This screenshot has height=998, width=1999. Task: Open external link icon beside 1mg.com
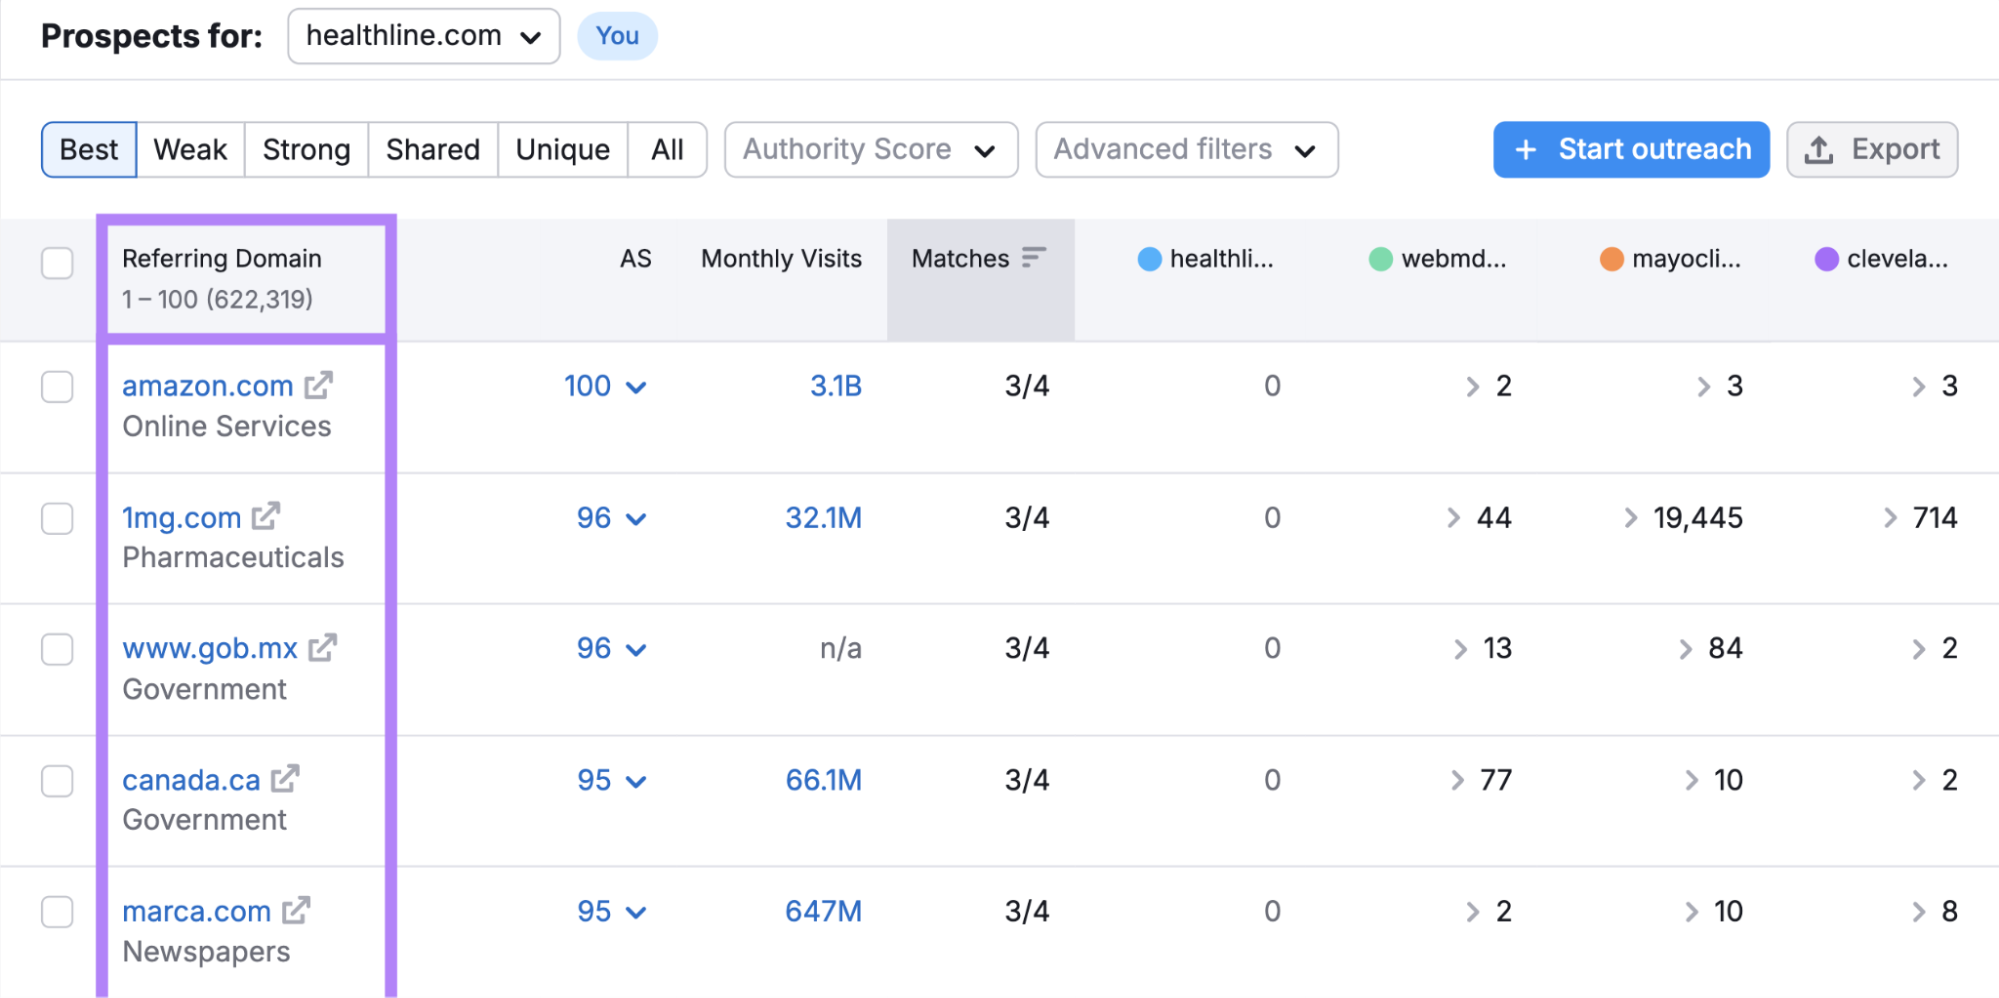266,517
